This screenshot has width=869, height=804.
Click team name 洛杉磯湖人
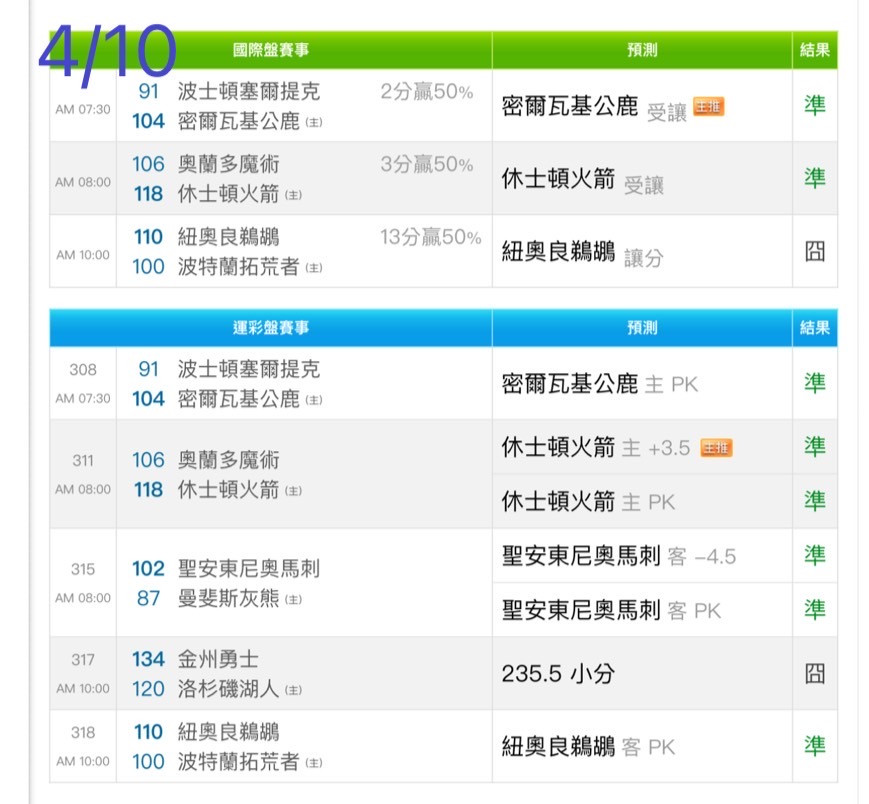[x=228, y=689]
